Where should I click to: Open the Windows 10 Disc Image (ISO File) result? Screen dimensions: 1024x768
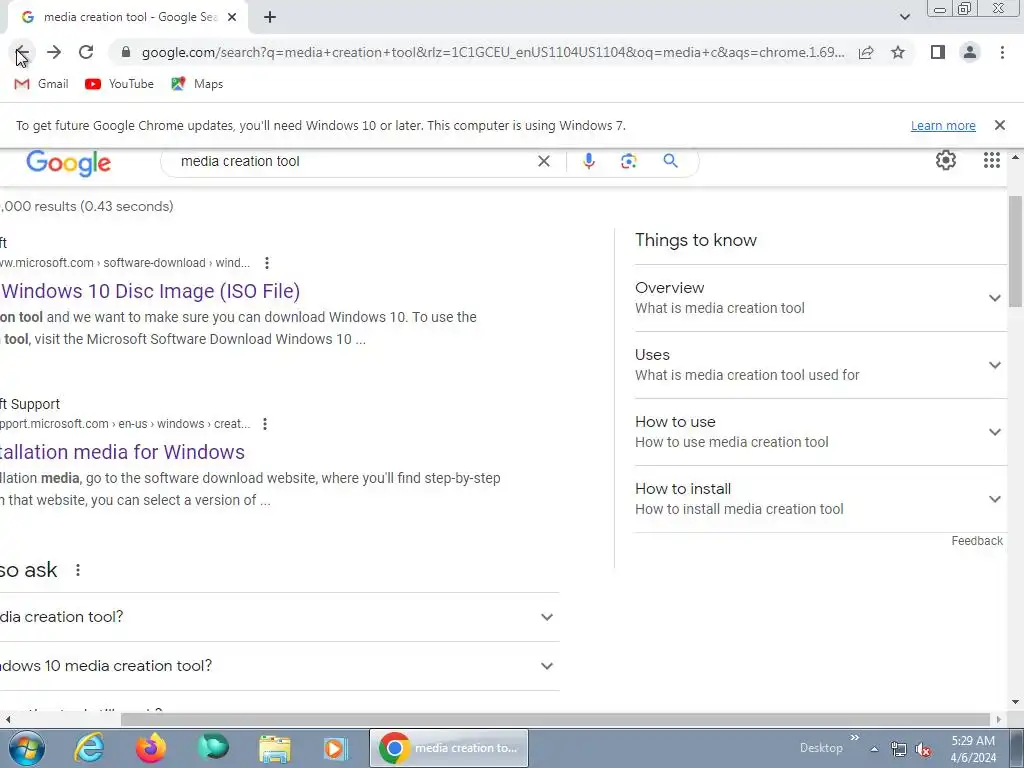pyautogui.click(x=151, y=291)
